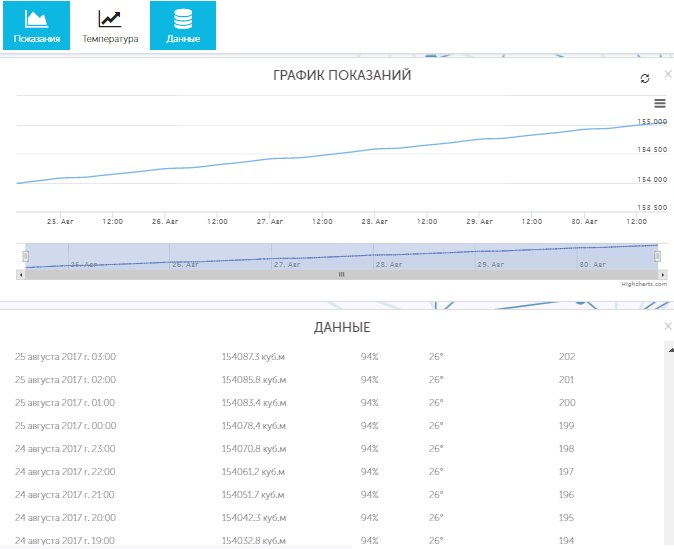
Task: Refresh the График показаний chart
Action: [x=645, y=78]
